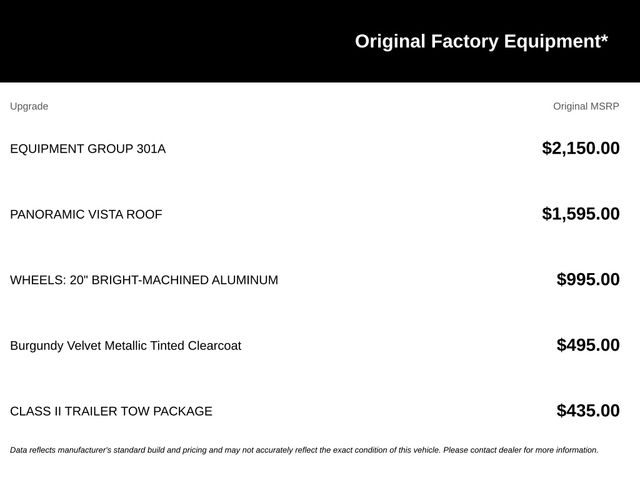Click 'Please contact dealer' sentence
Screen dimensions: 640x480
521,450
